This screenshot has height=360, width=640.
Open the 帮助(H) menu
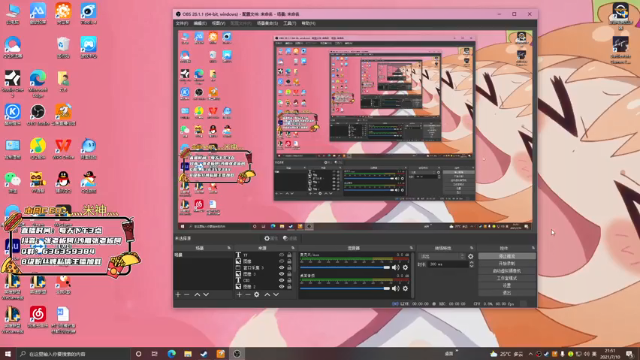[308, 23]
